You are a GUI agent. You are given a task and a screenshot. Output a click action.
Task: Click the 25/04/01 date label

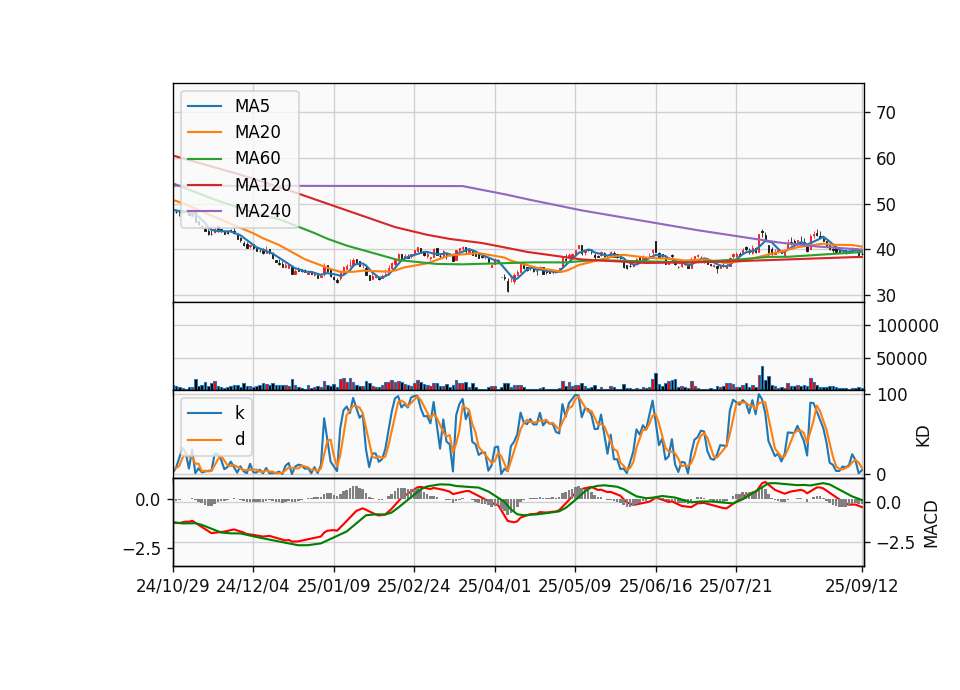point(494,586)
